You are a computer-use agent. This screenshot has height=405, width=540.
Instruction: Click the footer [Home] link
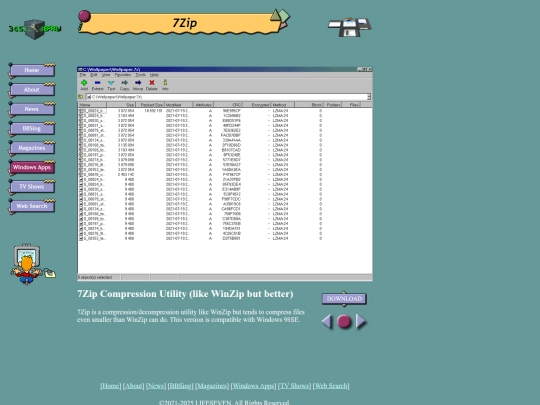click(x=111, y=386)
